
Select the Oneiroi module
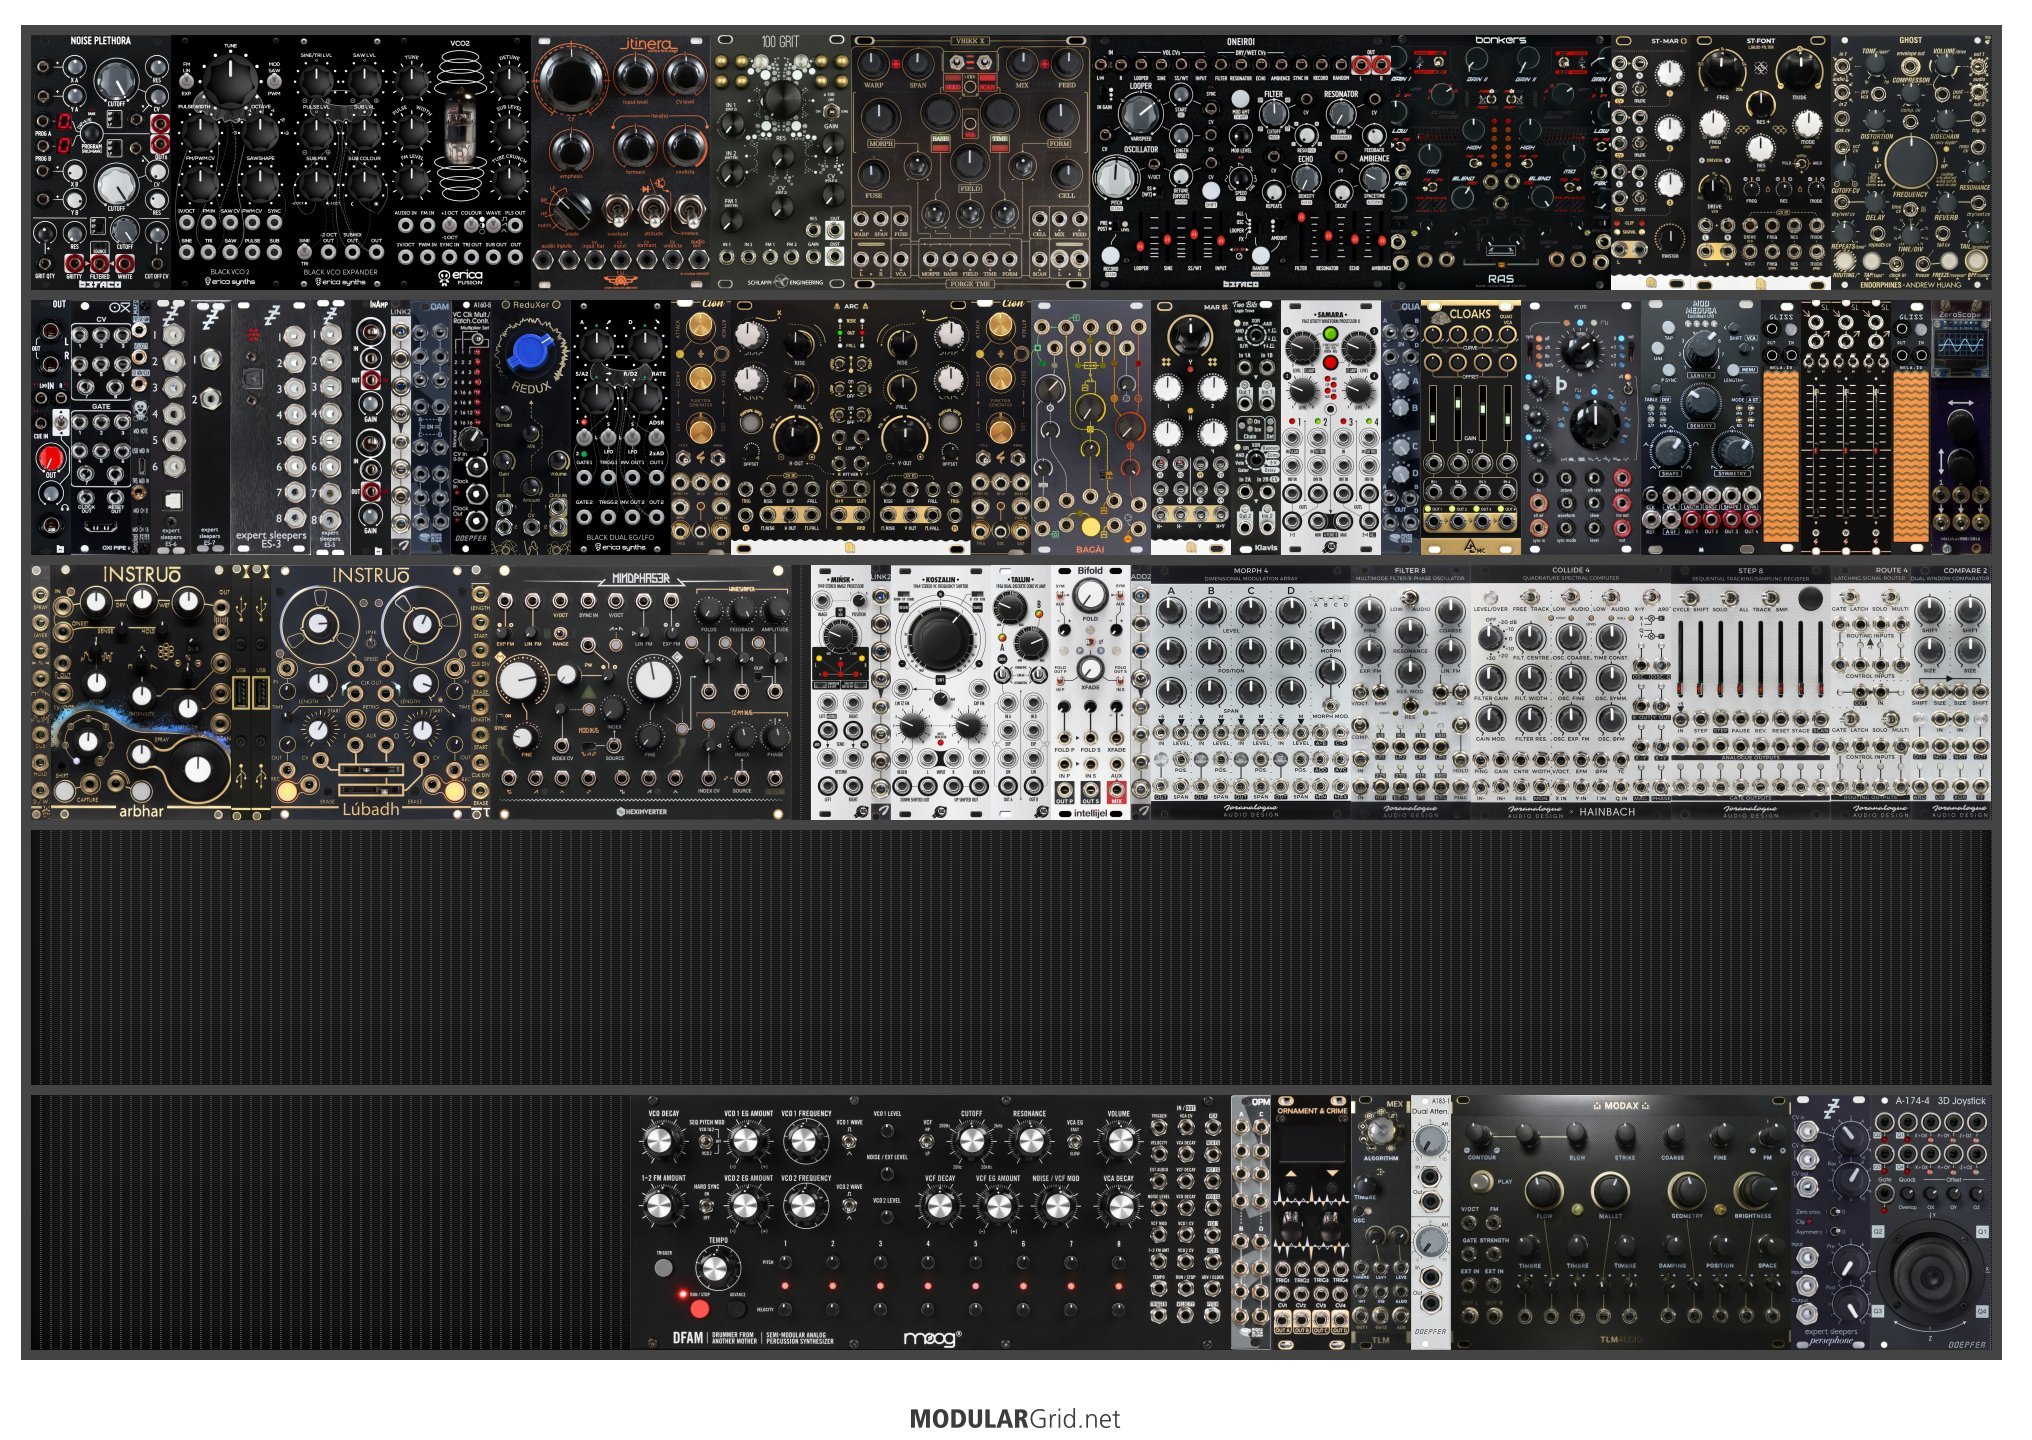1241,163
